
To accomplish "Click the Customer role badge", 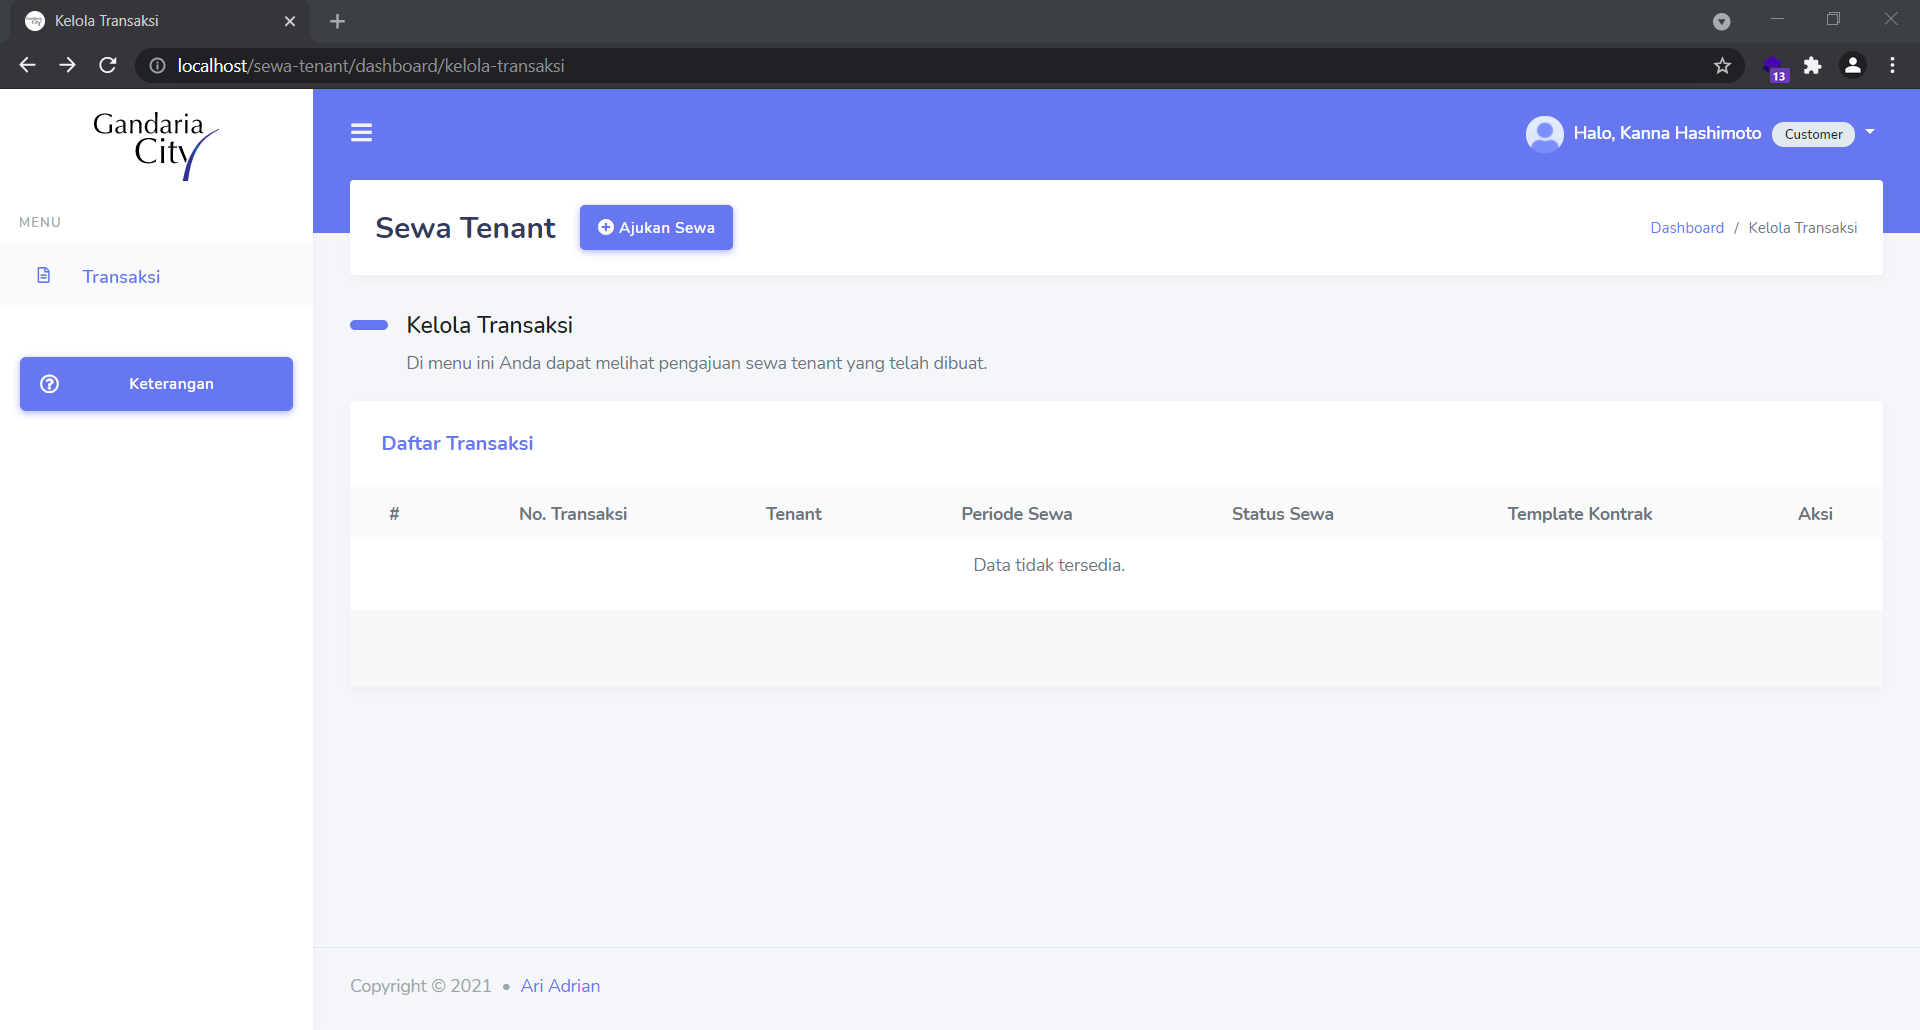I will [1814, 134].
